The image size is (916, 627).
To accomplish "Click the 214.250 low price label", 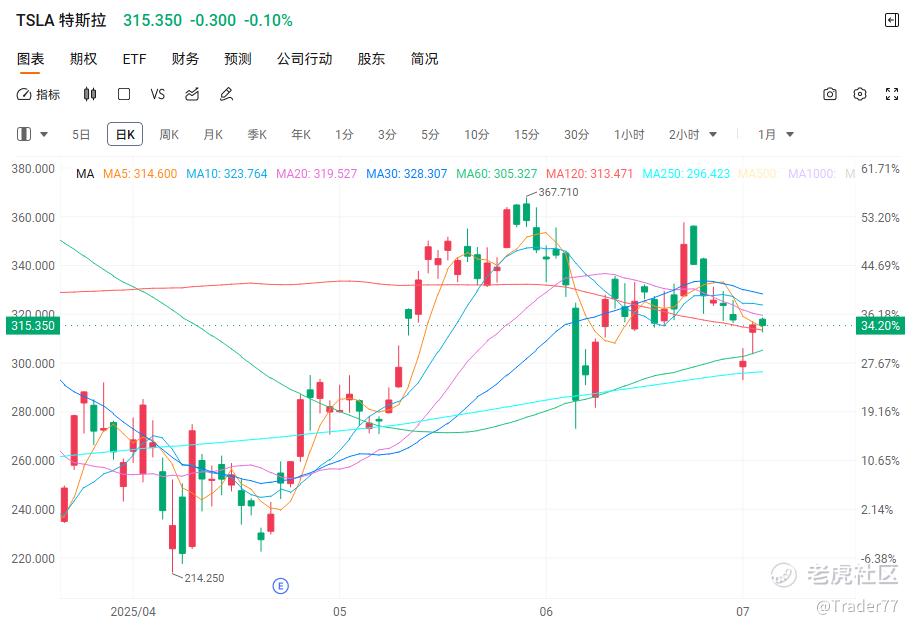I will (x=204, y=578).
